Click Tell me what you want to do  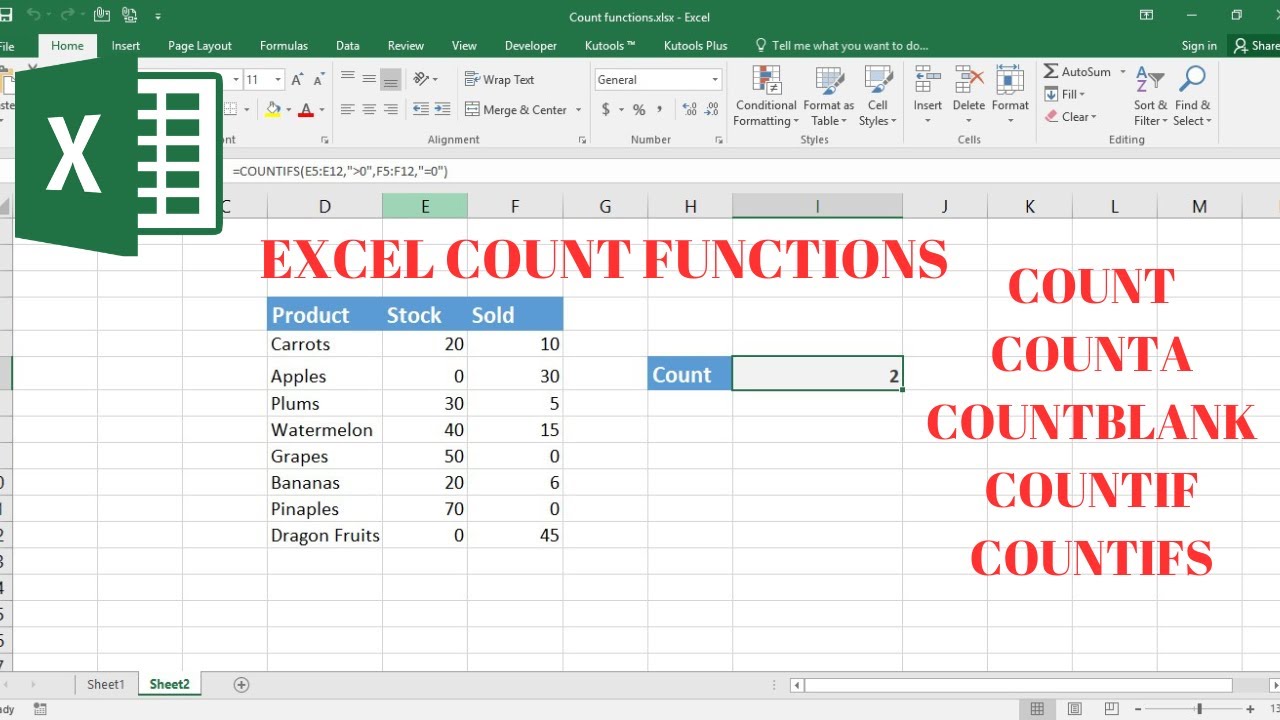tap(841, 46)
